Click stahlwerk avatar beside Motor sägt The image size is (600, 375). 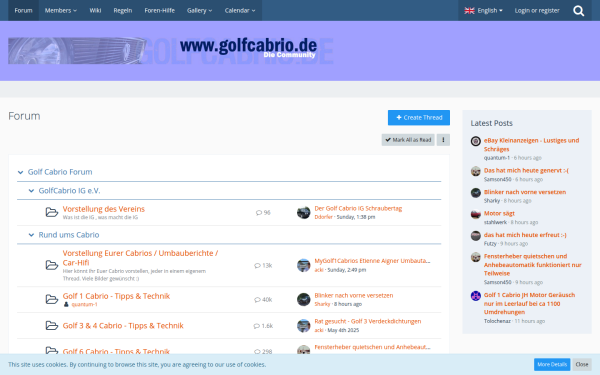point(476,214)
